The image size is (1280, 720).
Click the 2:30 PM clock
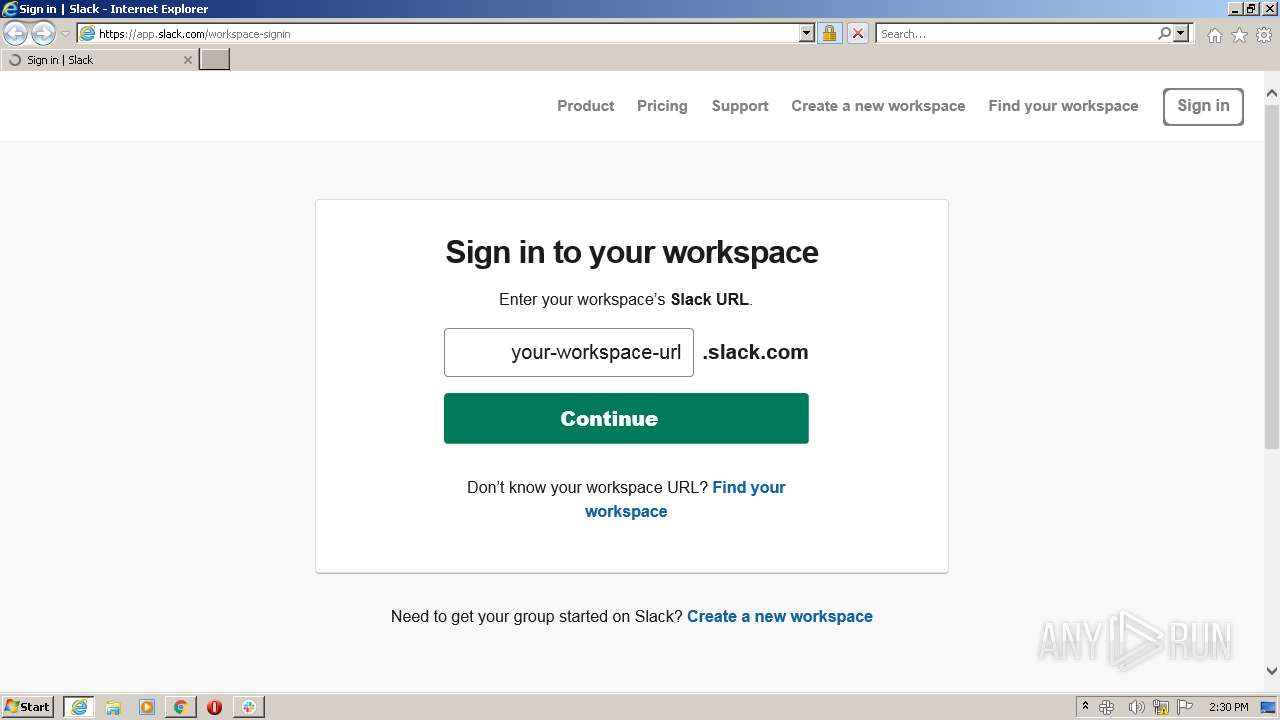coord(1228,707)
